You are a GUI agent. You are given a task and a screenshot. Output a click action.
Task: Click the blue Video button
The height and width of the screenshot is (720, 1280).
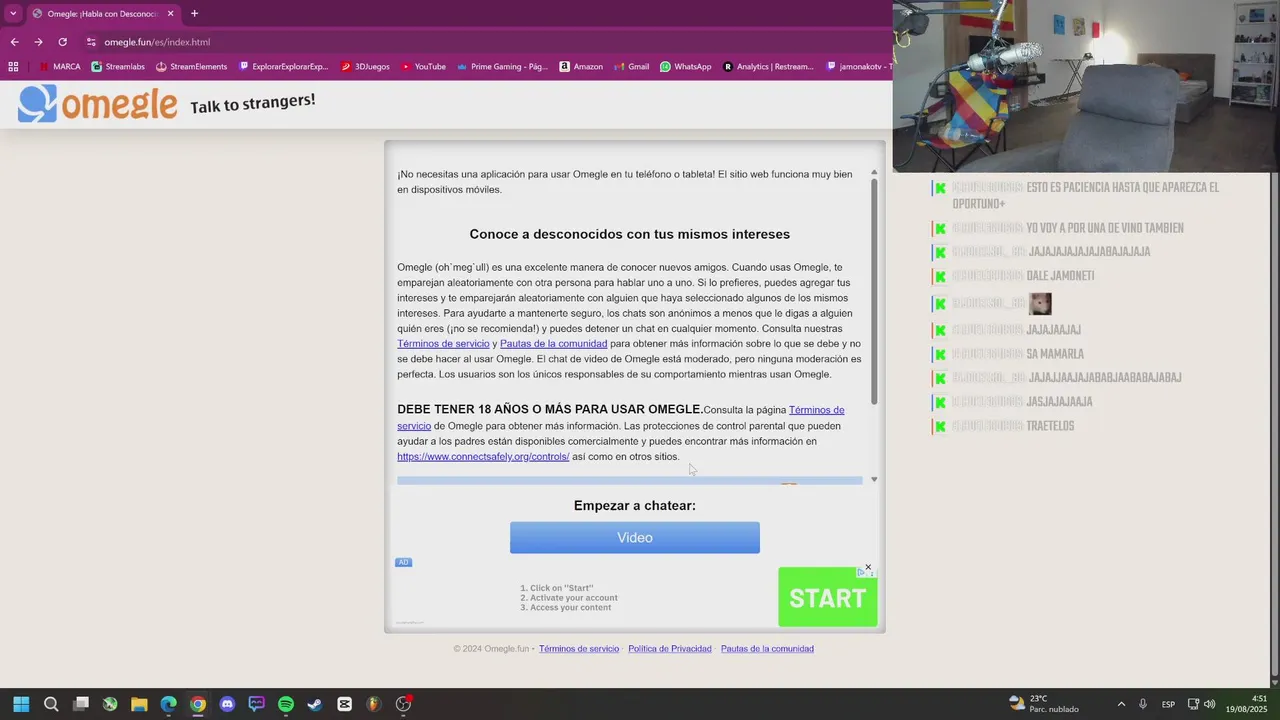pos(635,538)
